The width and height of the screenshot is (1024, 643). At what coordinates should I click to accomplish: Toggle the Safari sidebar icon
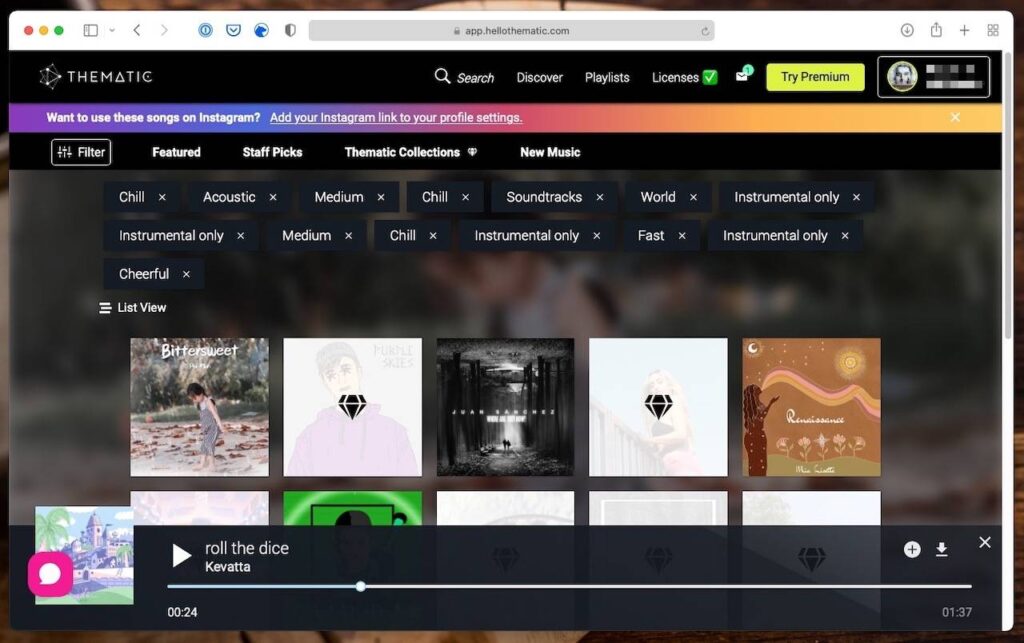91,30
